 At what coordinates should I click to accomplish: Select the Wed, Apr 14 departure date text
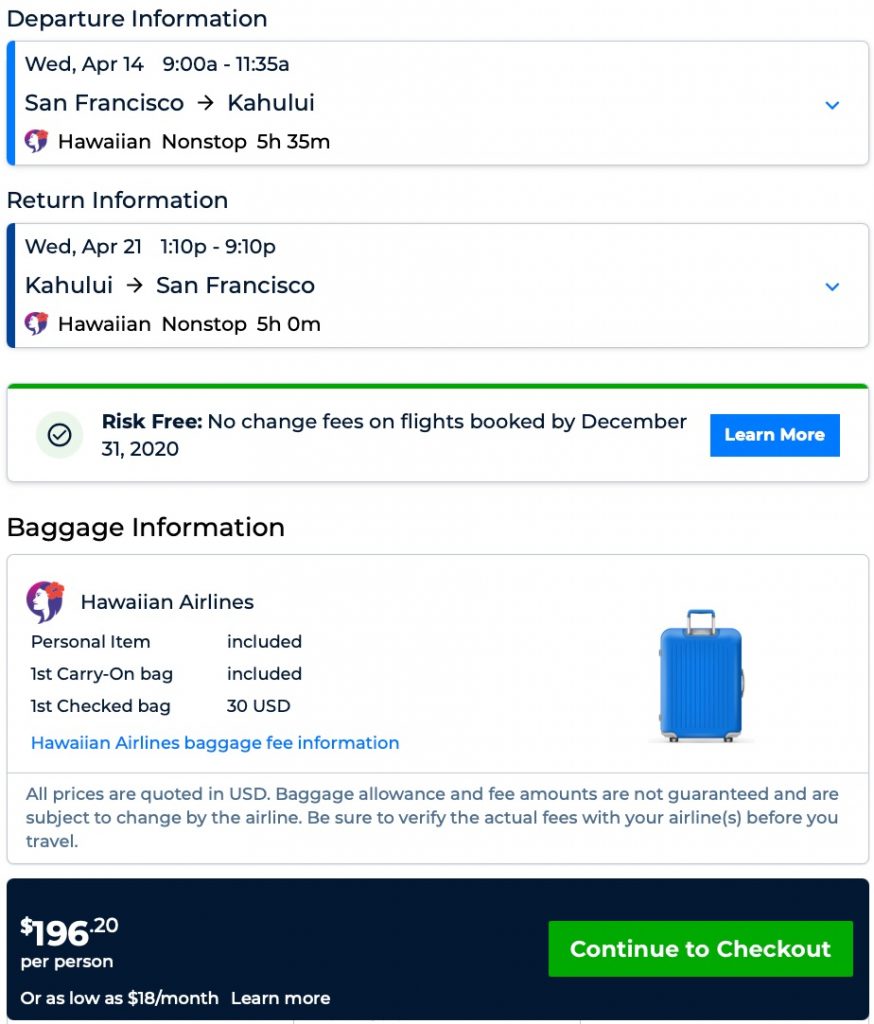tap(84, 64)
